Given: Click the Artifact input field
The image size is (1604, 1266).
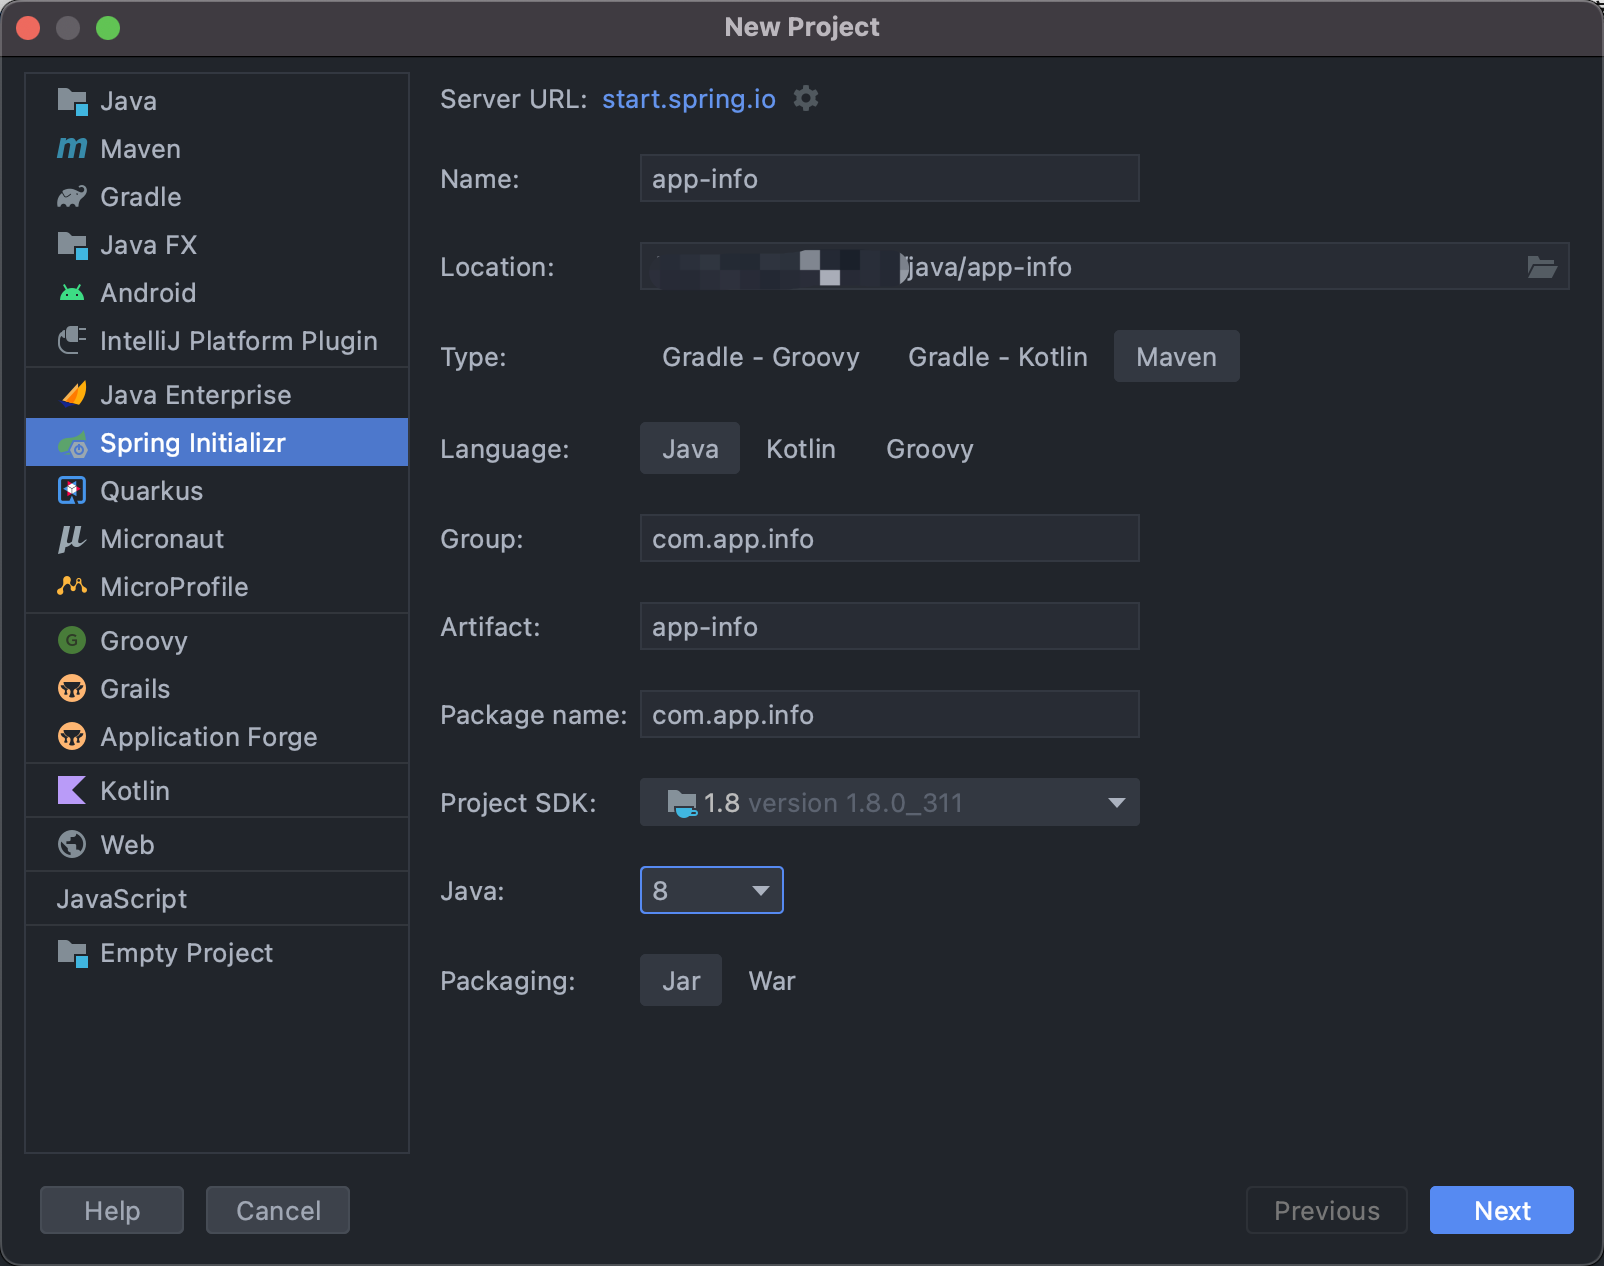Looking at the screenshot, I should pos(890,627).
